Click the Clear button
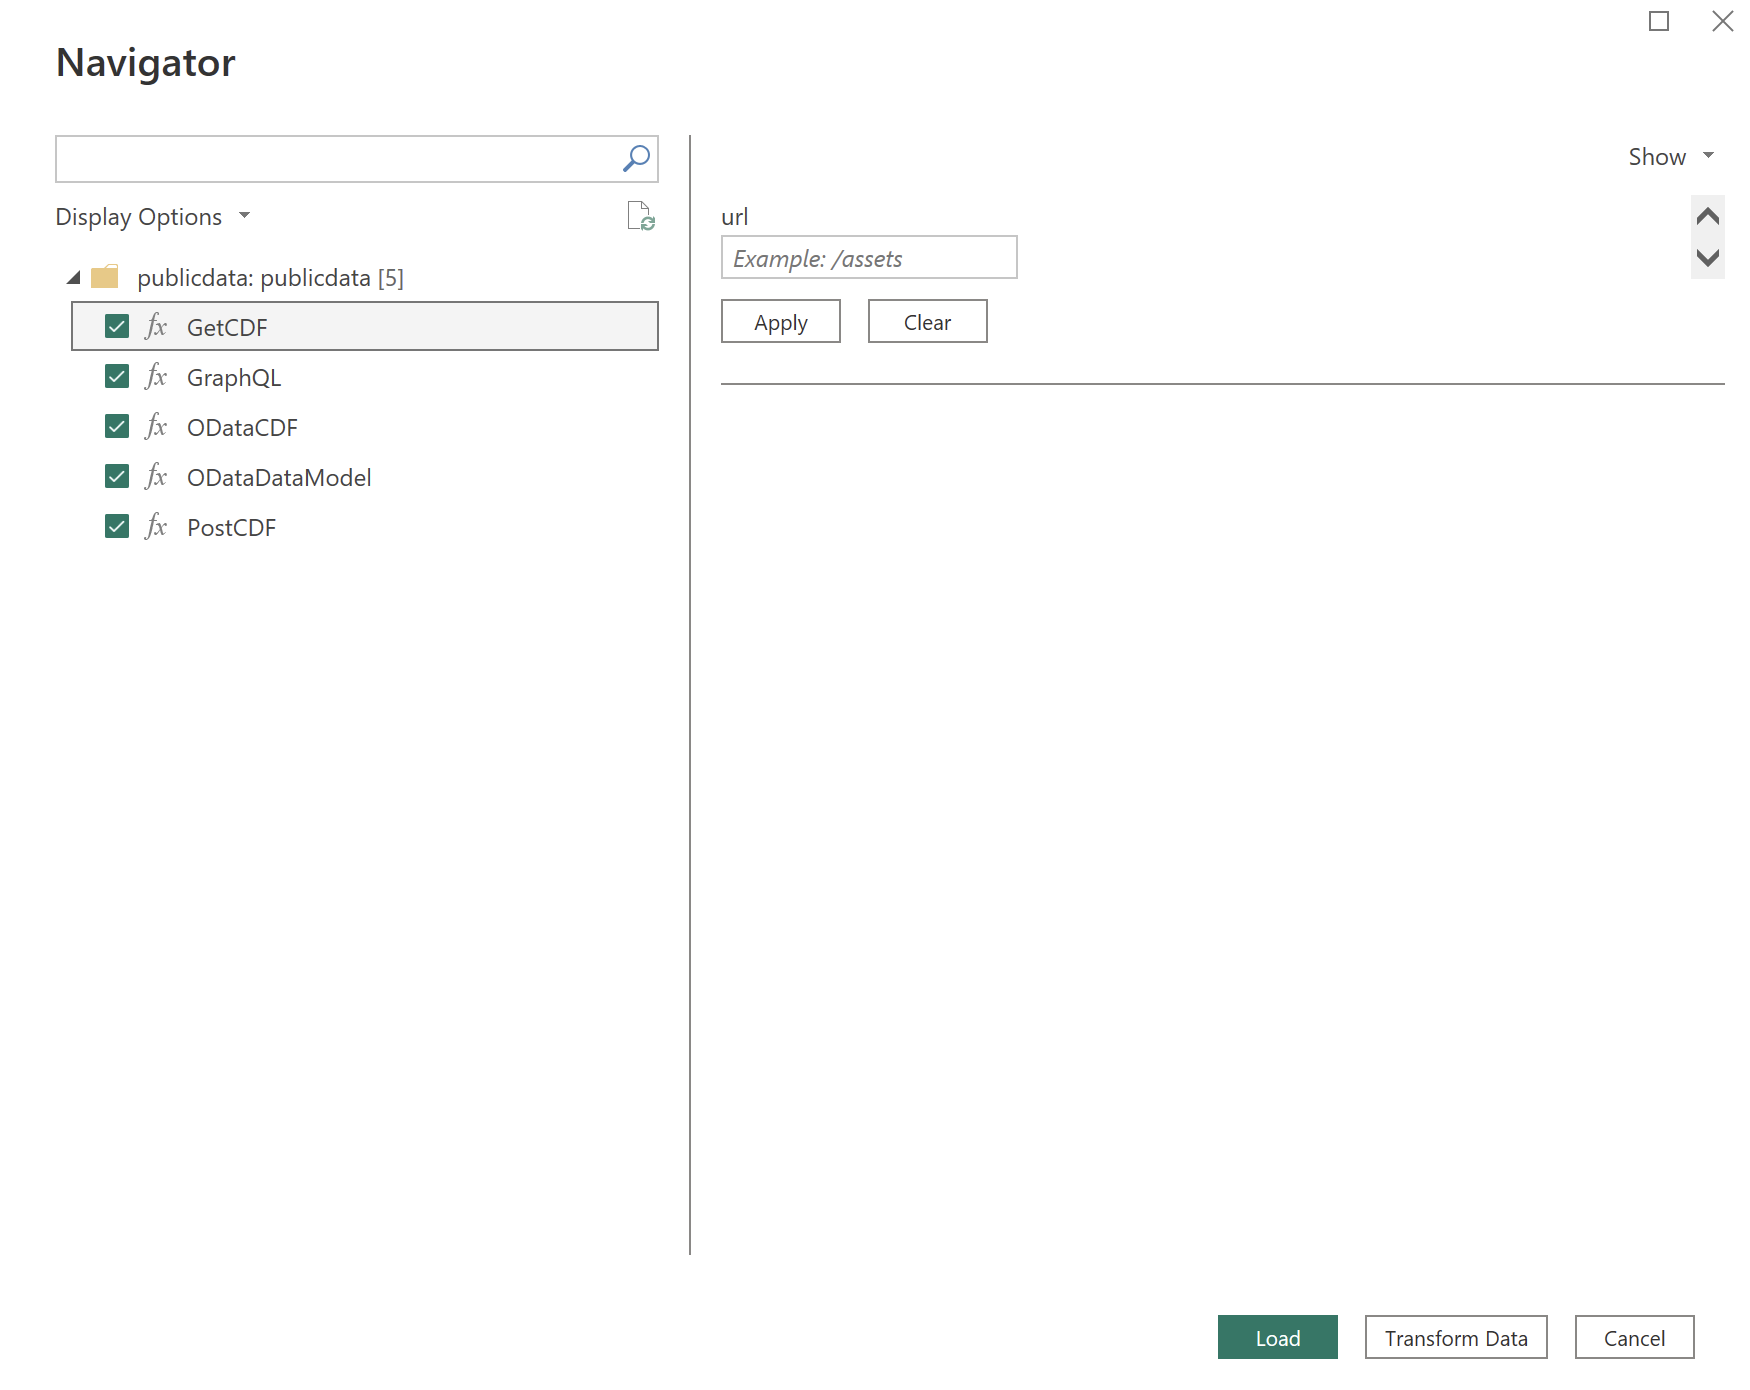This screenshot has height=1390, width=1750. (x=927, y=321)
